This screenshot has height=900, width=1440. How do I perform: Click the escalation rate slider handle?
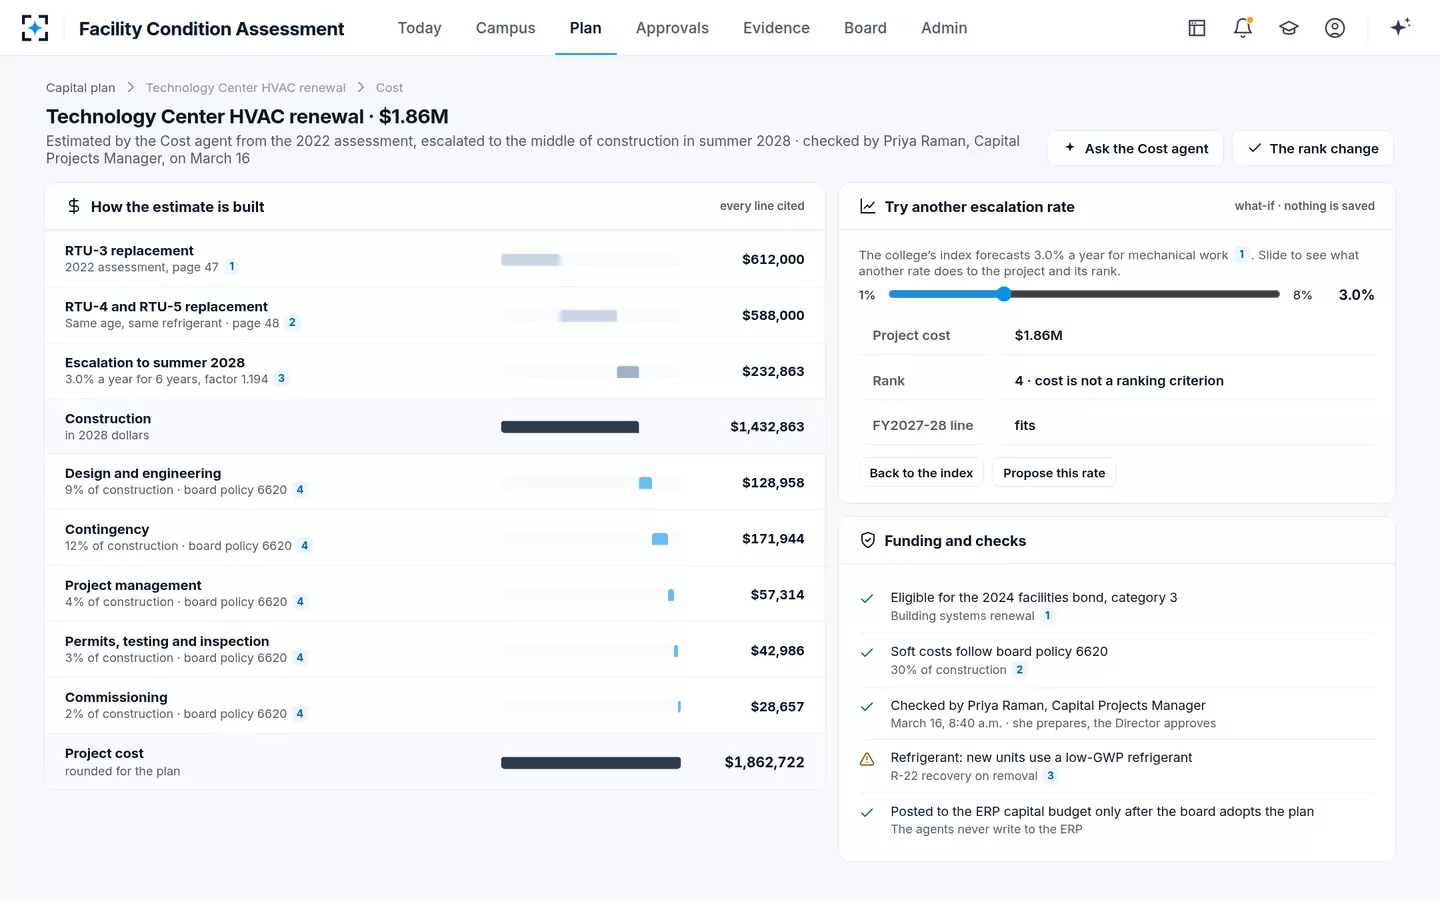point(1004,294)
